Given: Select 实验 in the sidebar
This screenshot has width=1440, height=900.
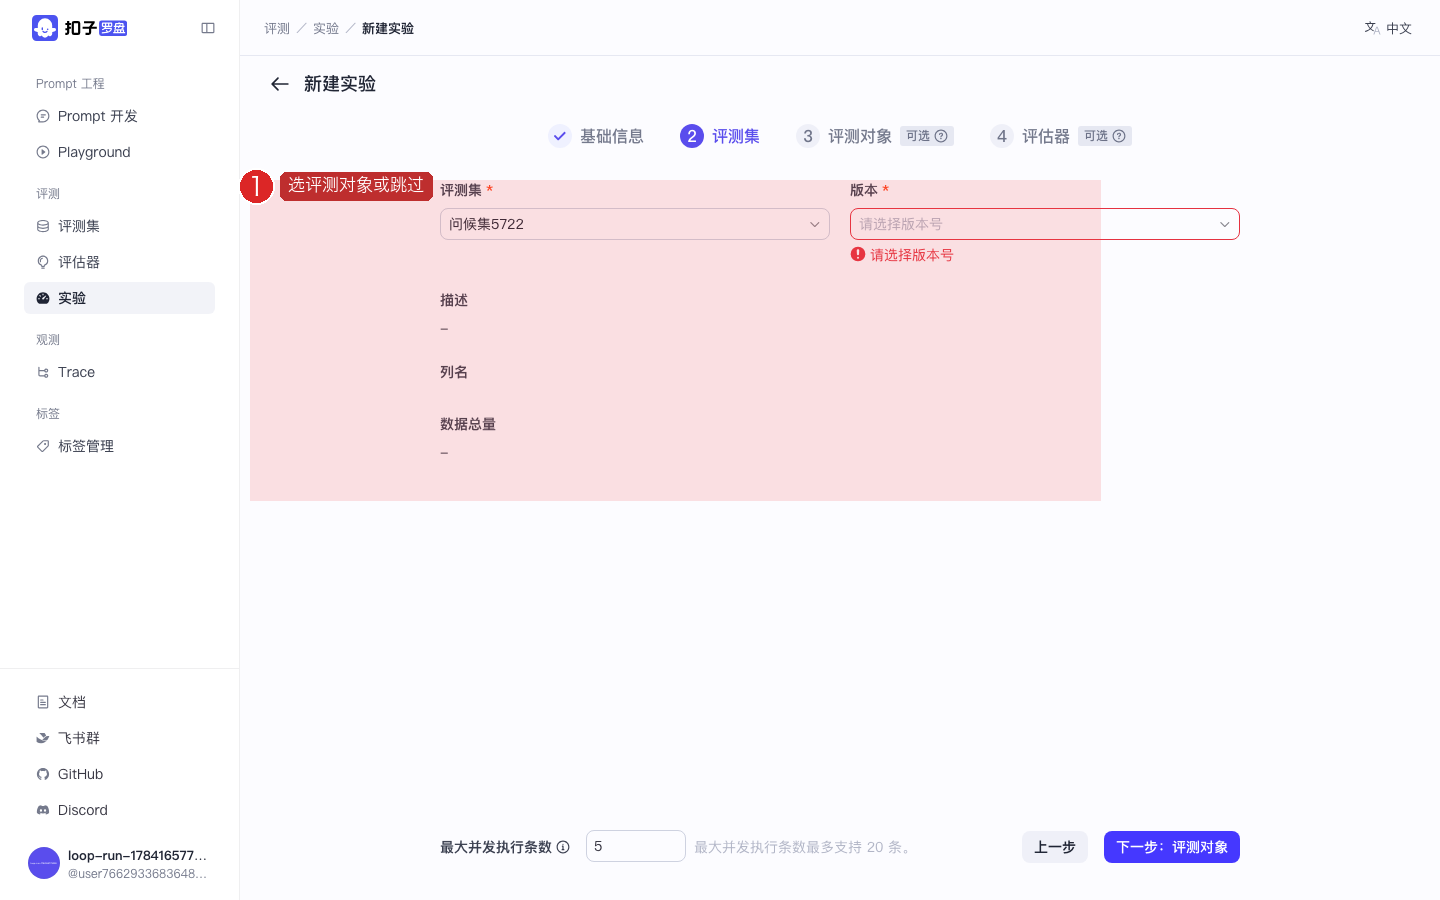Looking at the screenshot, I should coord(119,298).
